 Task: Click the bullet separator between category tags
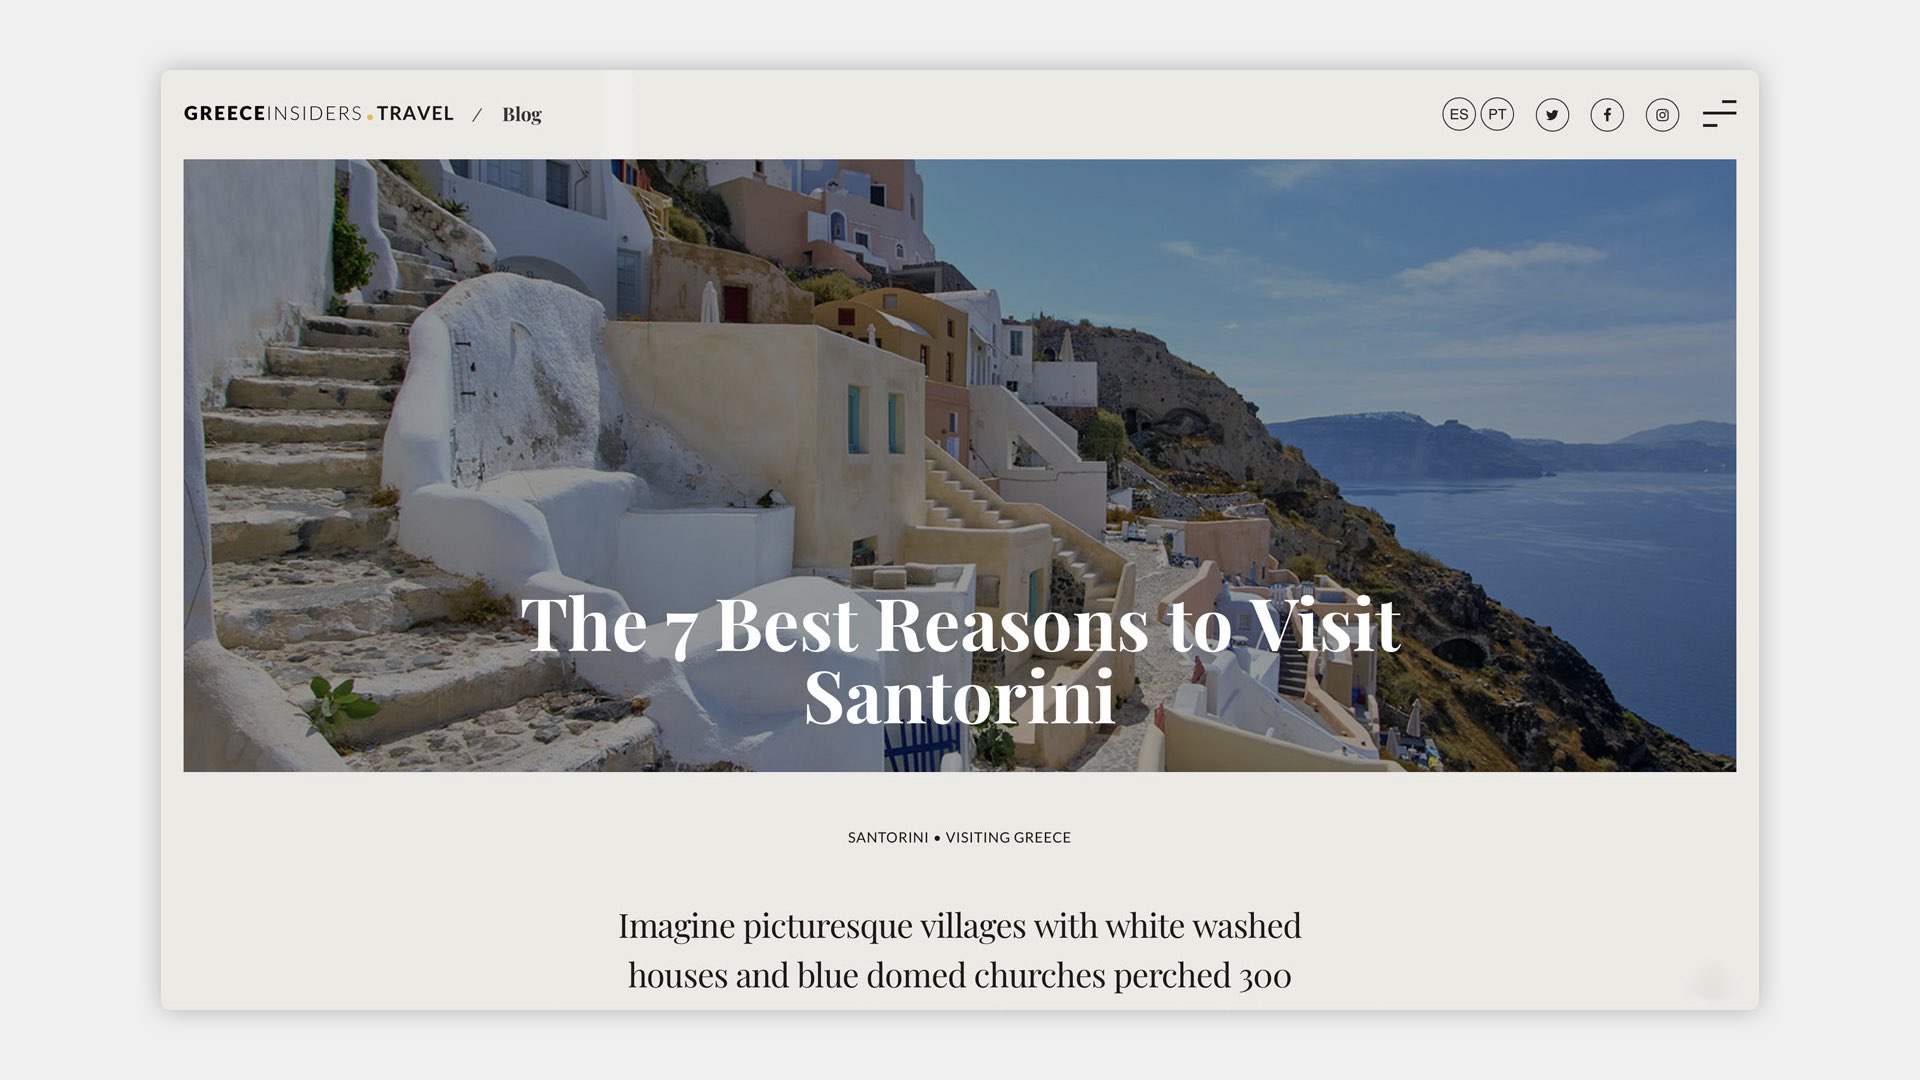(937, 838)
